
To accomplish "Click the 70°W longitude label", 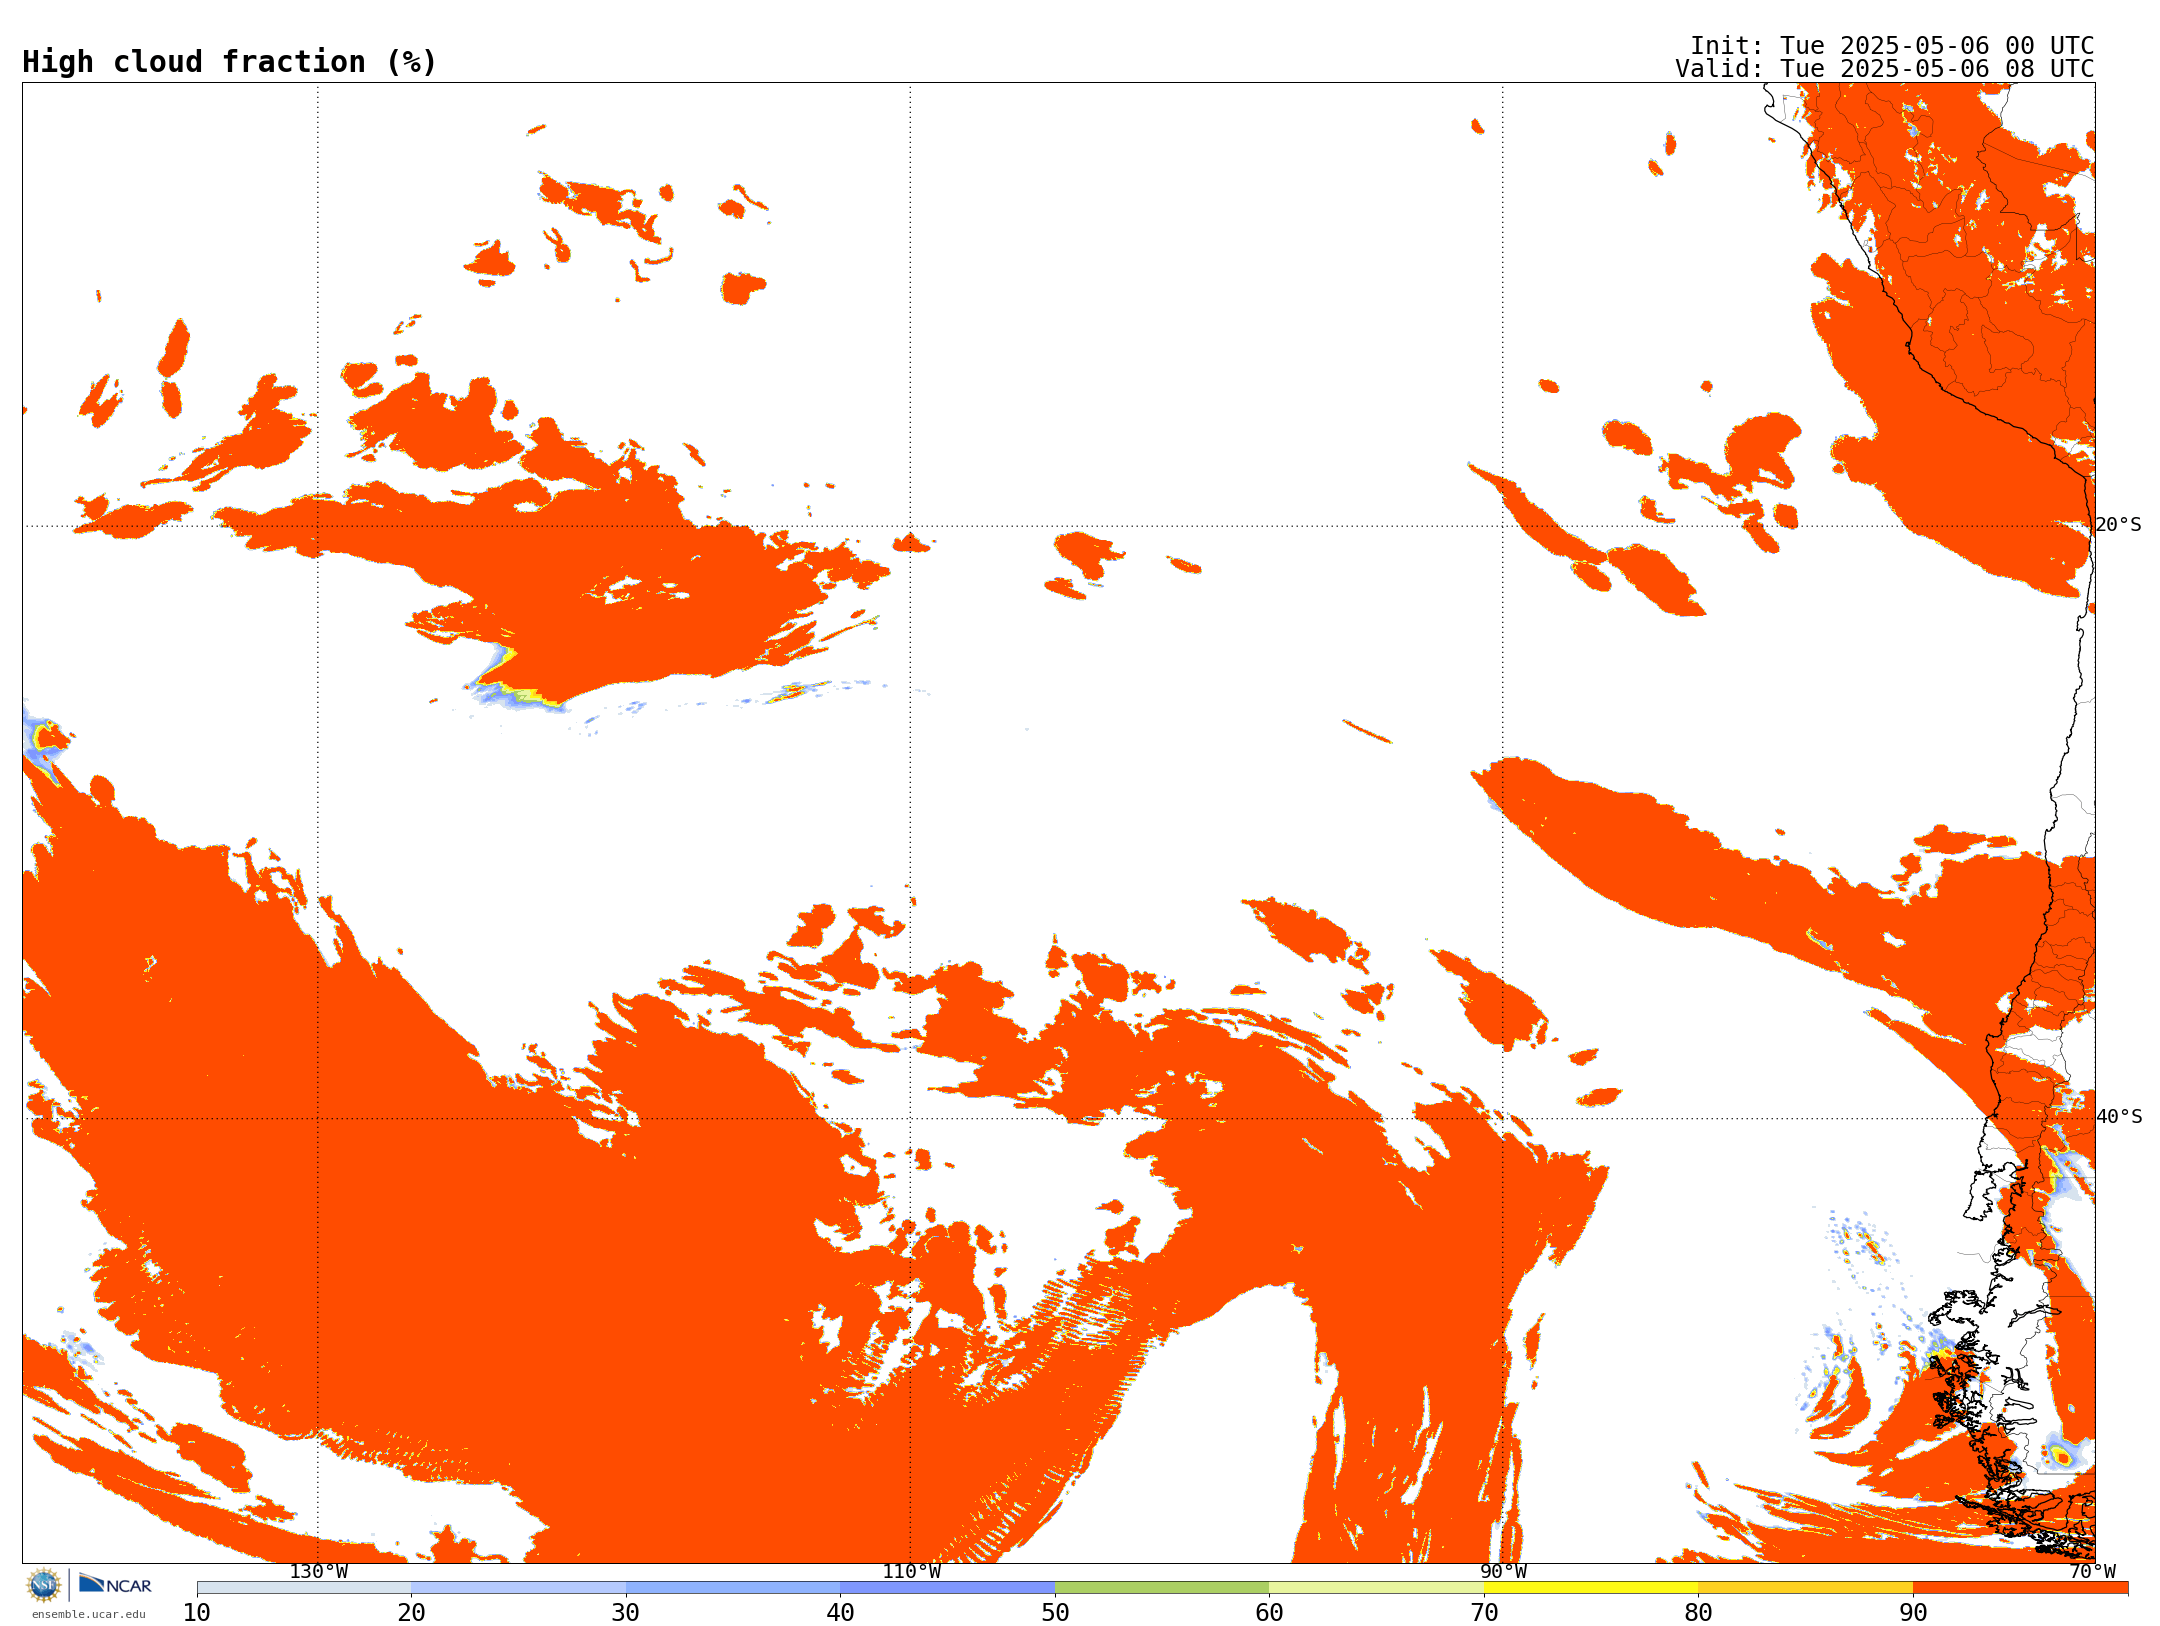I will tap(2092, 1571).
